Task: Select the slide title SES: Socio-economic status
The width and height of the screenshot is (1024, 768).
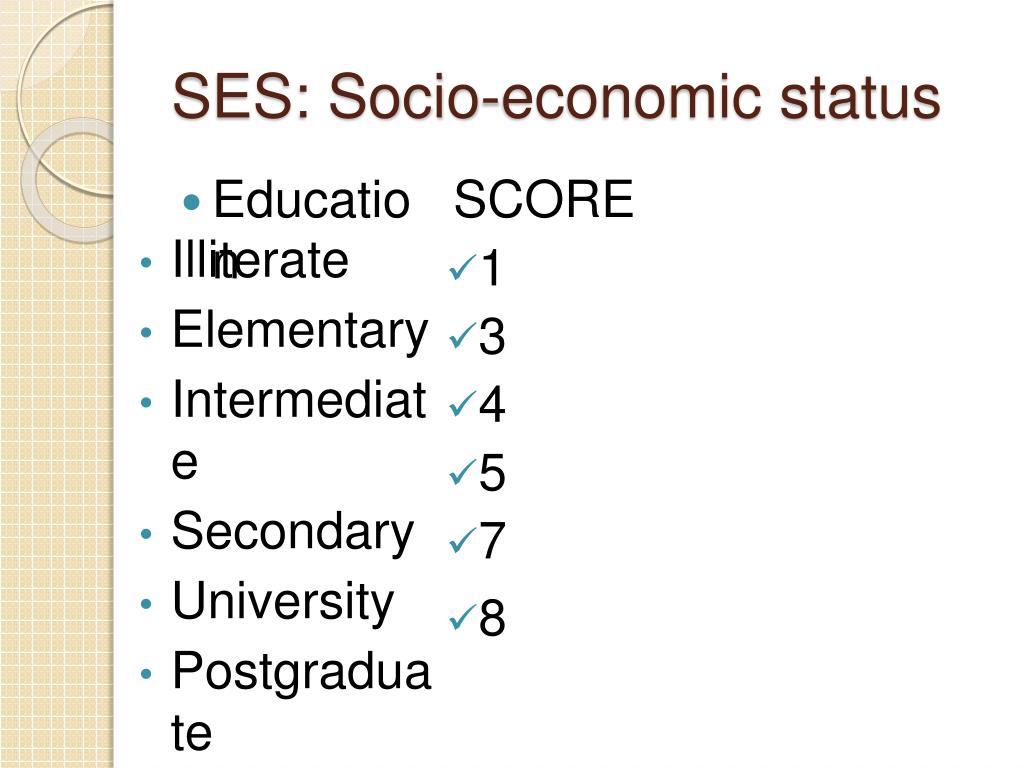Action: pyautogui.click(x=556, y=97)
